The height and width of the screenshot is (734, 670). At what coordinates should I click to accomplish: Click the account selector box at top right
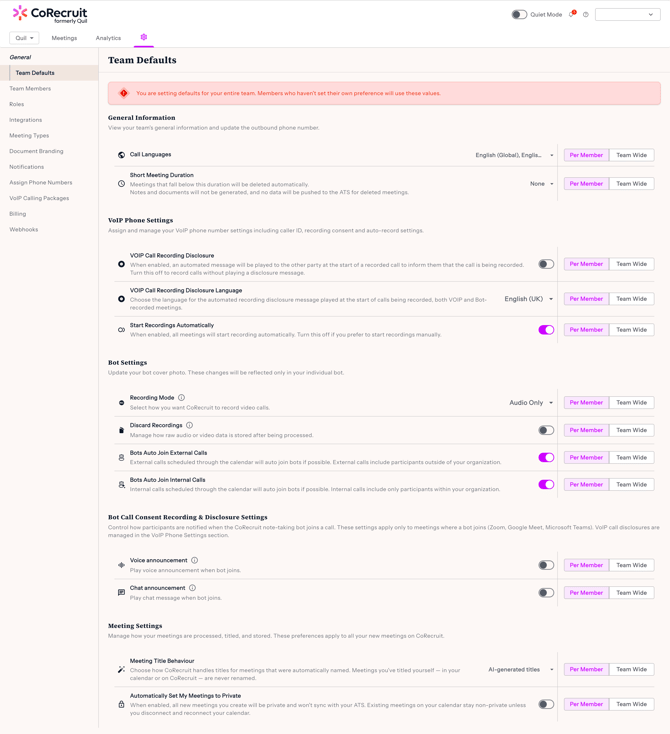627,15
